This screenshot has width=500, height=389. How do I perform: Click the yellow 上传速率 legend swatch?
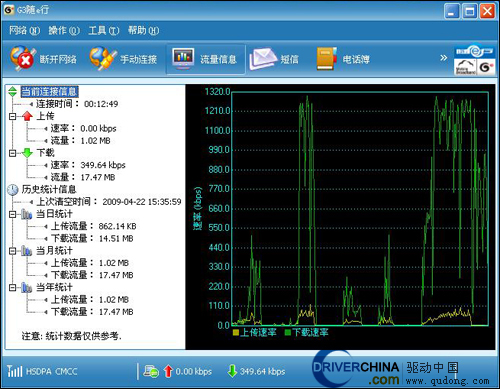point(236,332)
